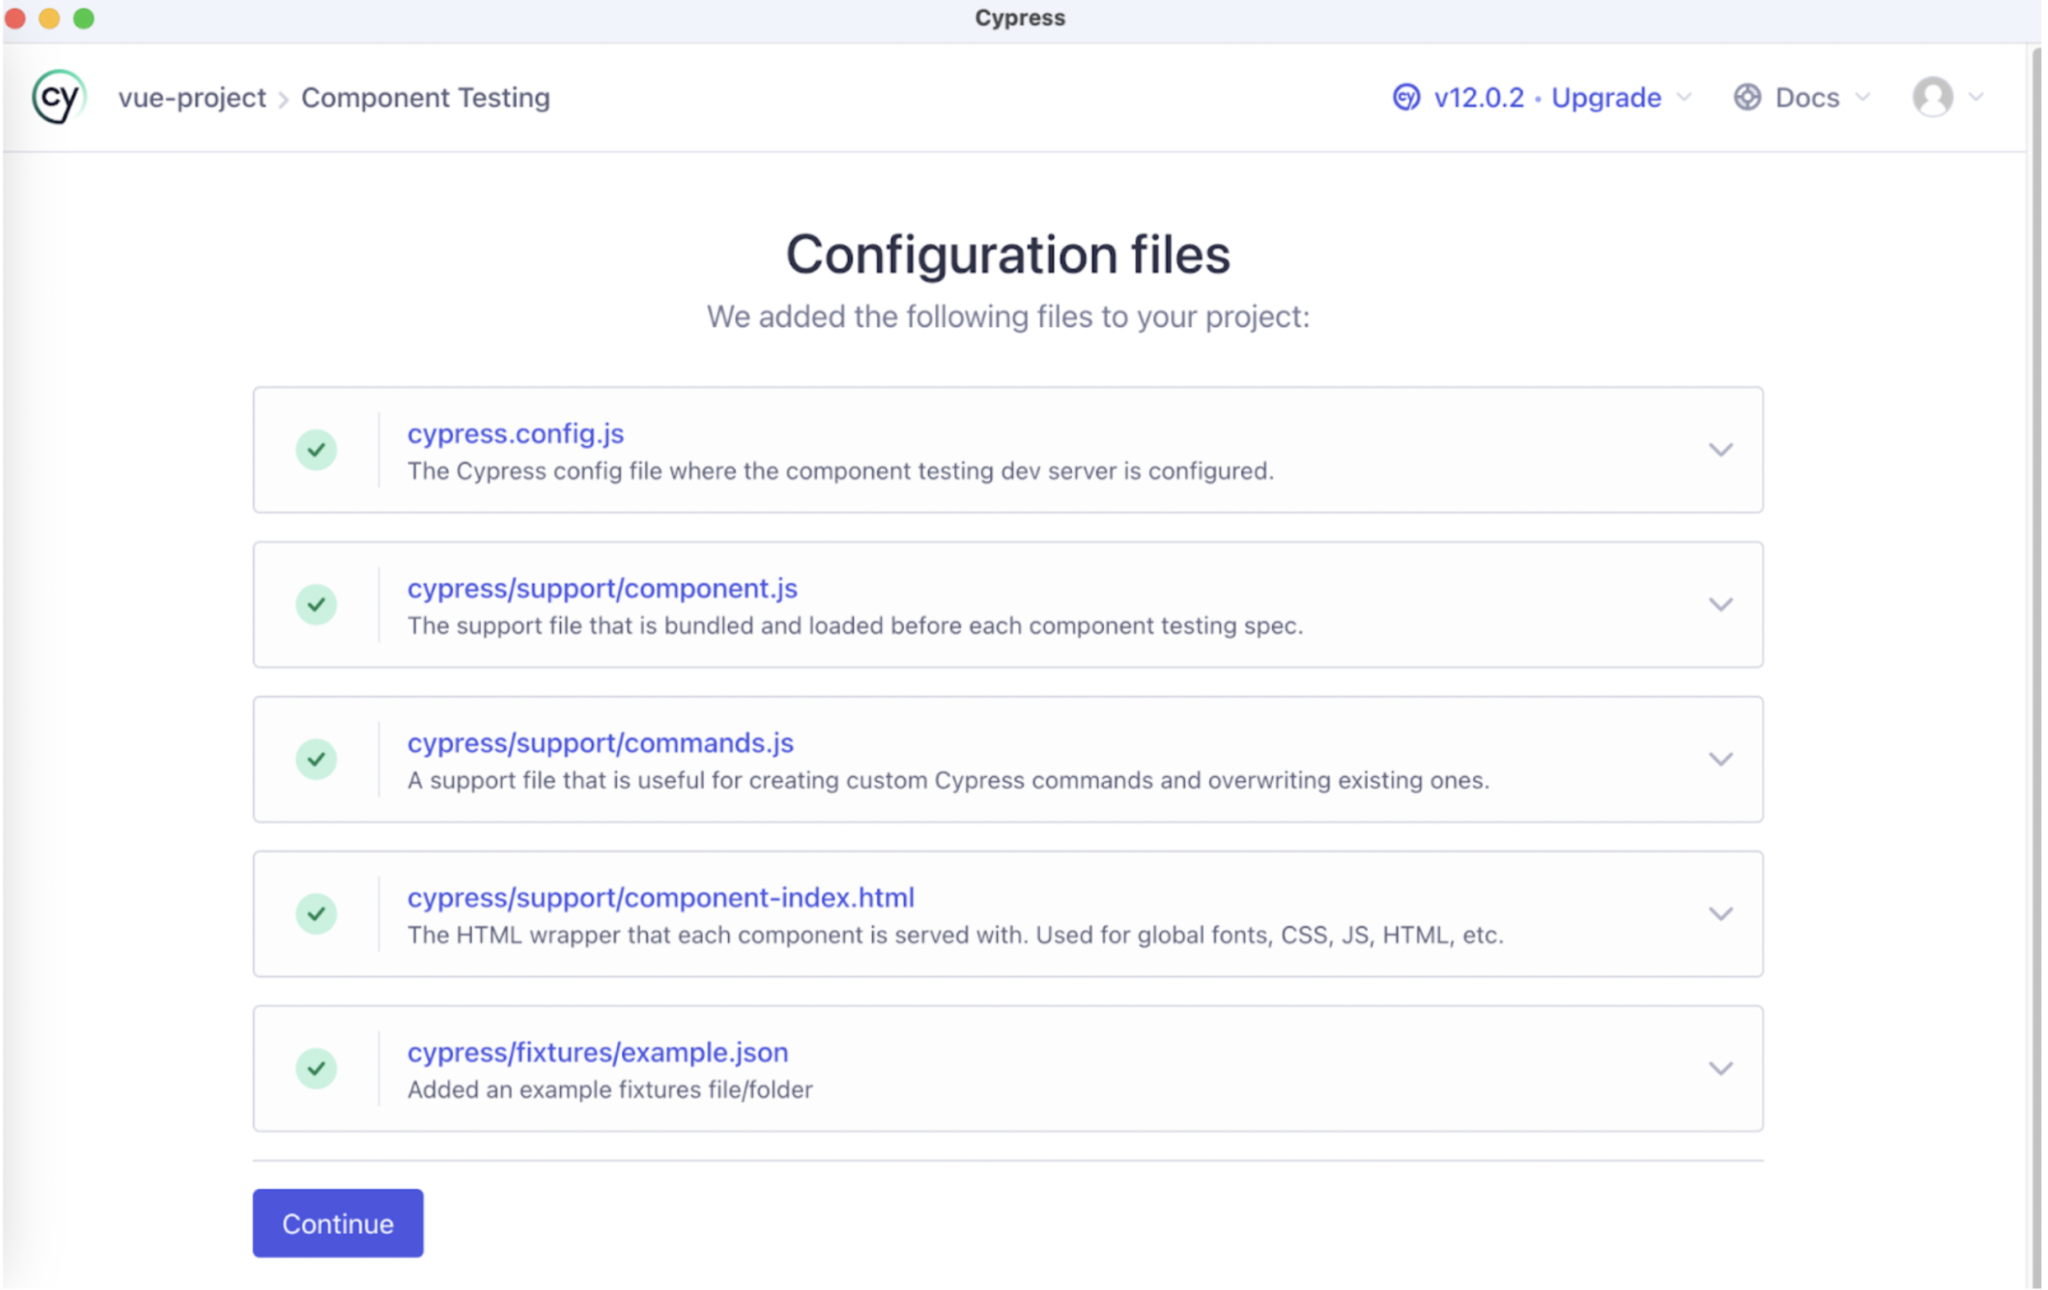The image size is (2048, 1290).
Task: Click the green checkmark on commands.js entry
Action: [316, 759]
